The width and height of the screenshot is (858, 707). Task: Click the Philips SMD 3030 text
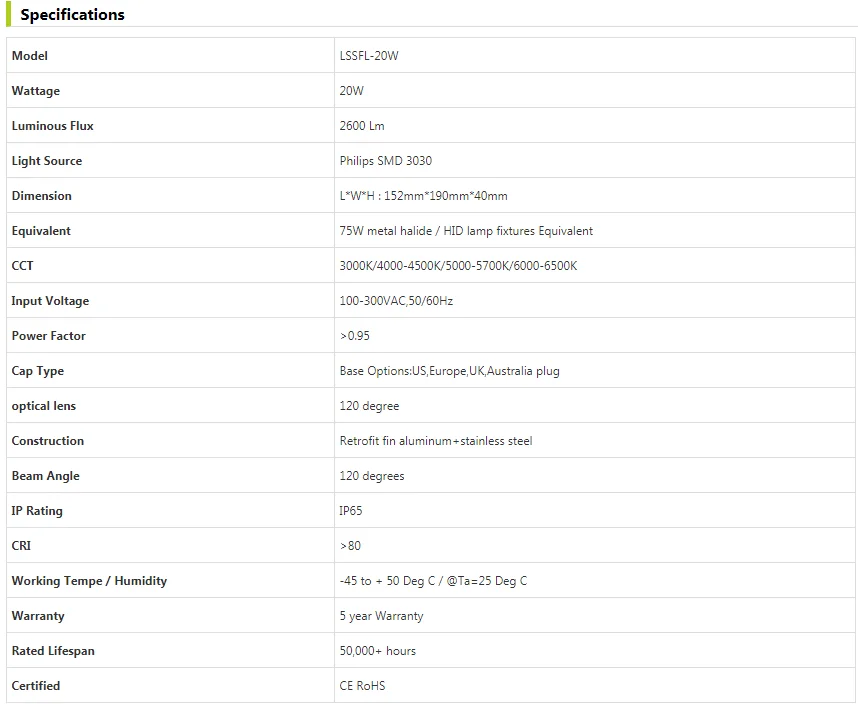(x=386, y=161)
